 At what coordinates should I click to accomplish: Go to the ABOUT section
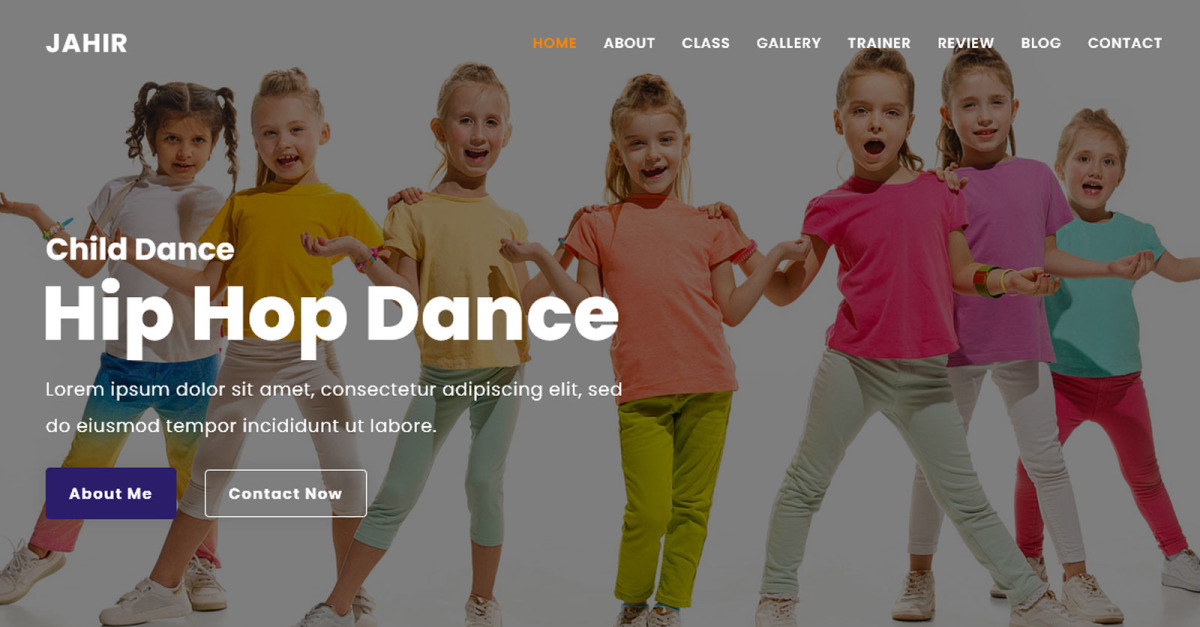coord(629,43)
